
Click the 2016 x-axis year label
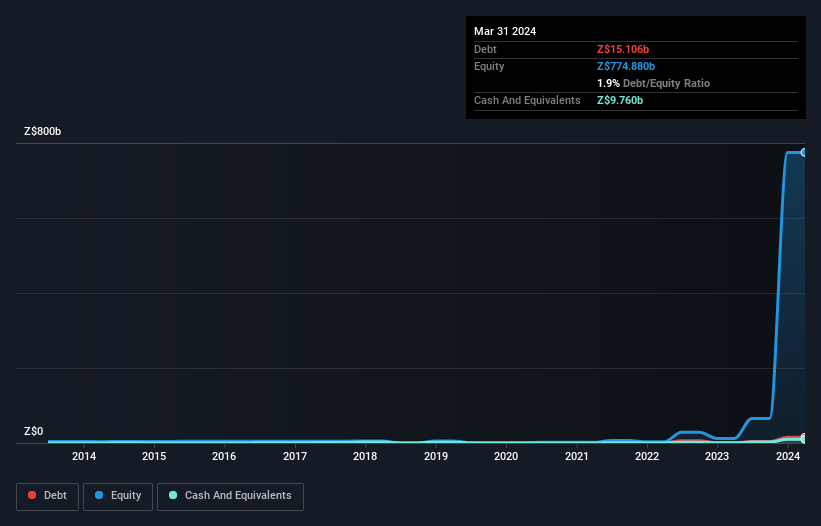coord(224,456)
